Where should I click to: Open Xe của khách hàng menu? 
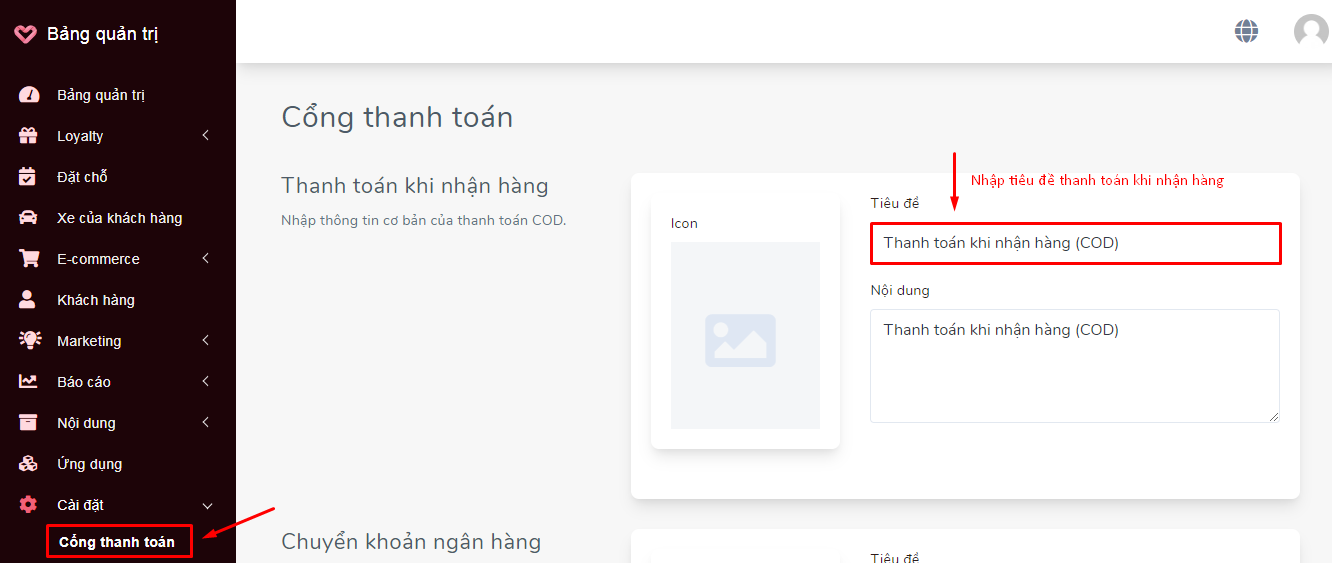[x=118, y=218]
